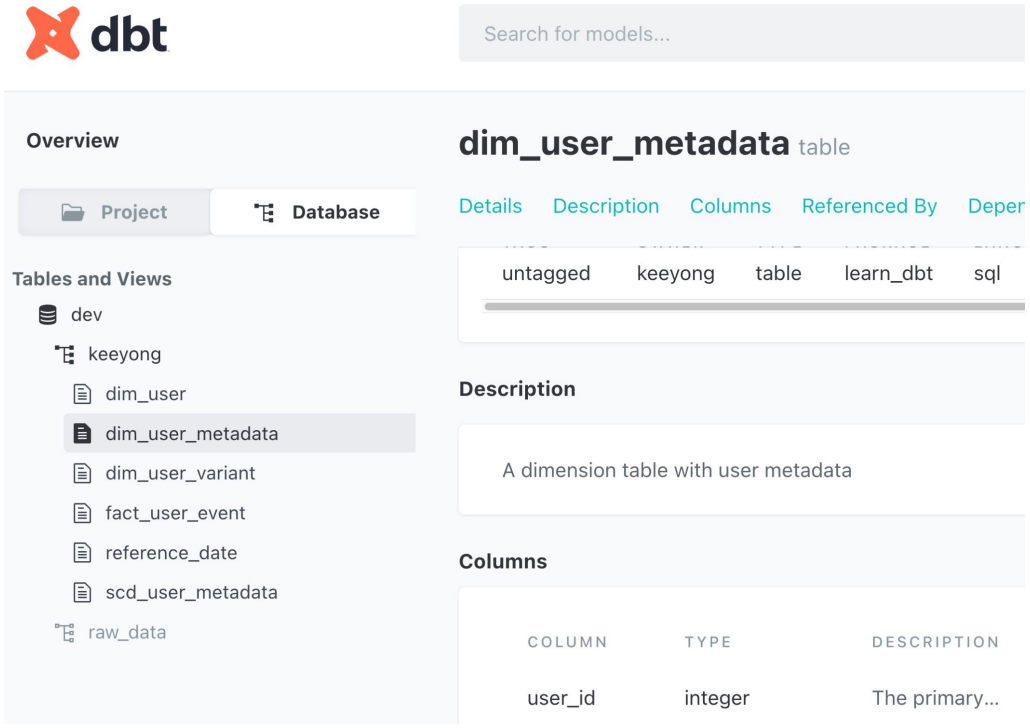
Task: Click the dim_user_variant document icon
Action: 84,473
